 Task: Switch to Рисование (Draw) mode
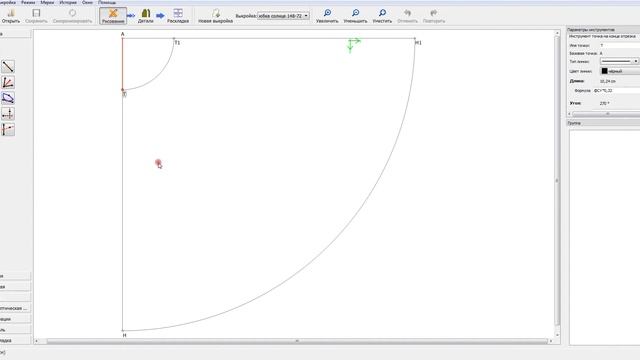113,16
